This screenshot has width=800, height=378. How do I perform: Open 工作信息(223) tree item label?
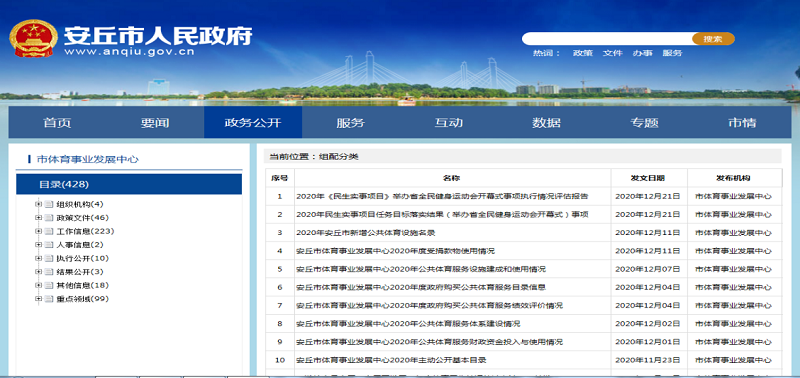[85, 231]
